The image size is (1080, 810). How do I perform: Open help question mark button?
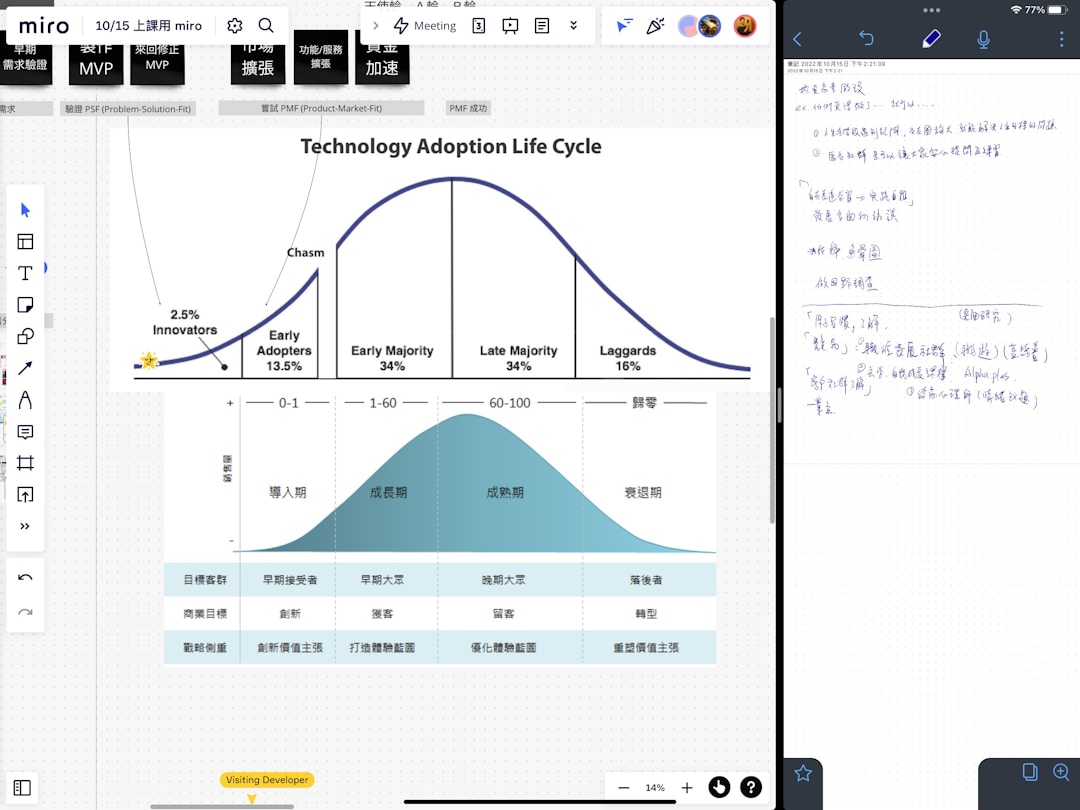pos(751,787)
